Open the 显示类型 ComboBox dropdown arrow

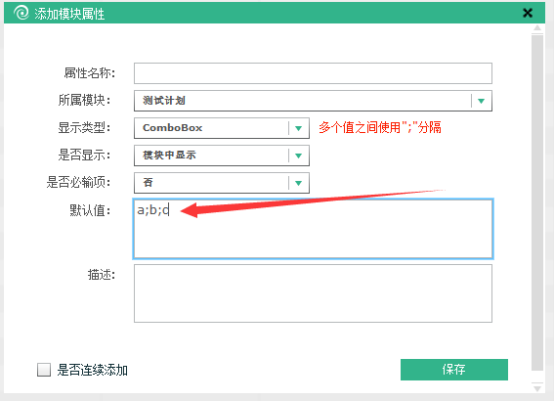point(299,128)
